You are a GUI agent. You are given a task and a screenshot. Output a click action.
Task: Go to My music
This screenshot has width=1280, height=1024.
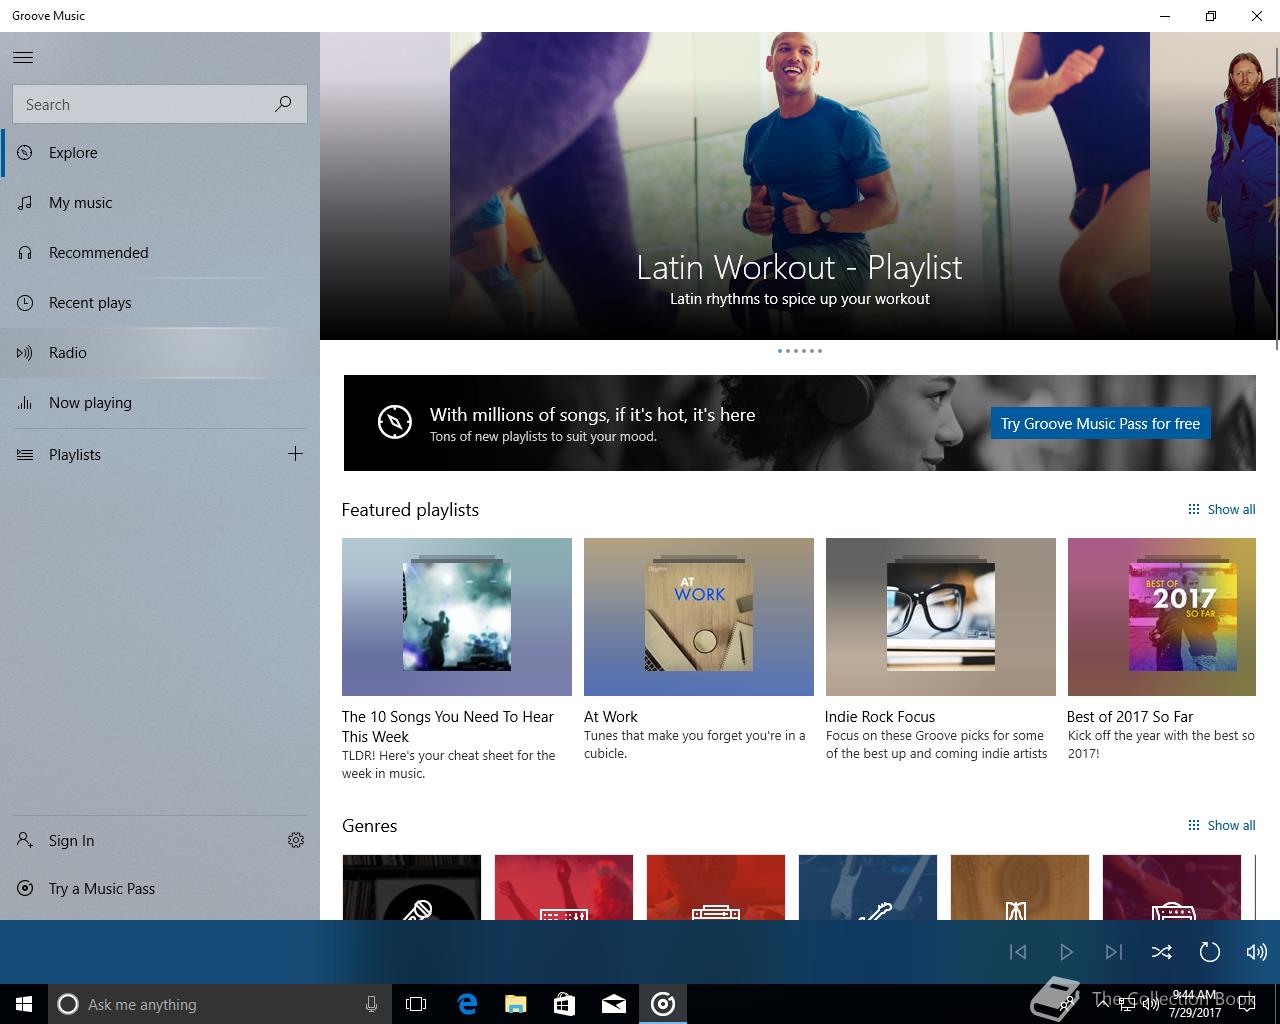point(160,203)
